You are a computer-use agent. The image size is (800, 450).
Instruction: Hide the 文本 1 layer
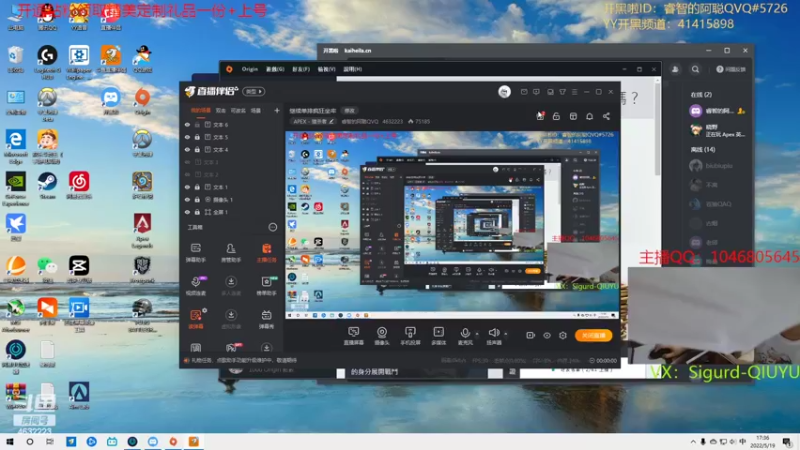click(187, 187)
